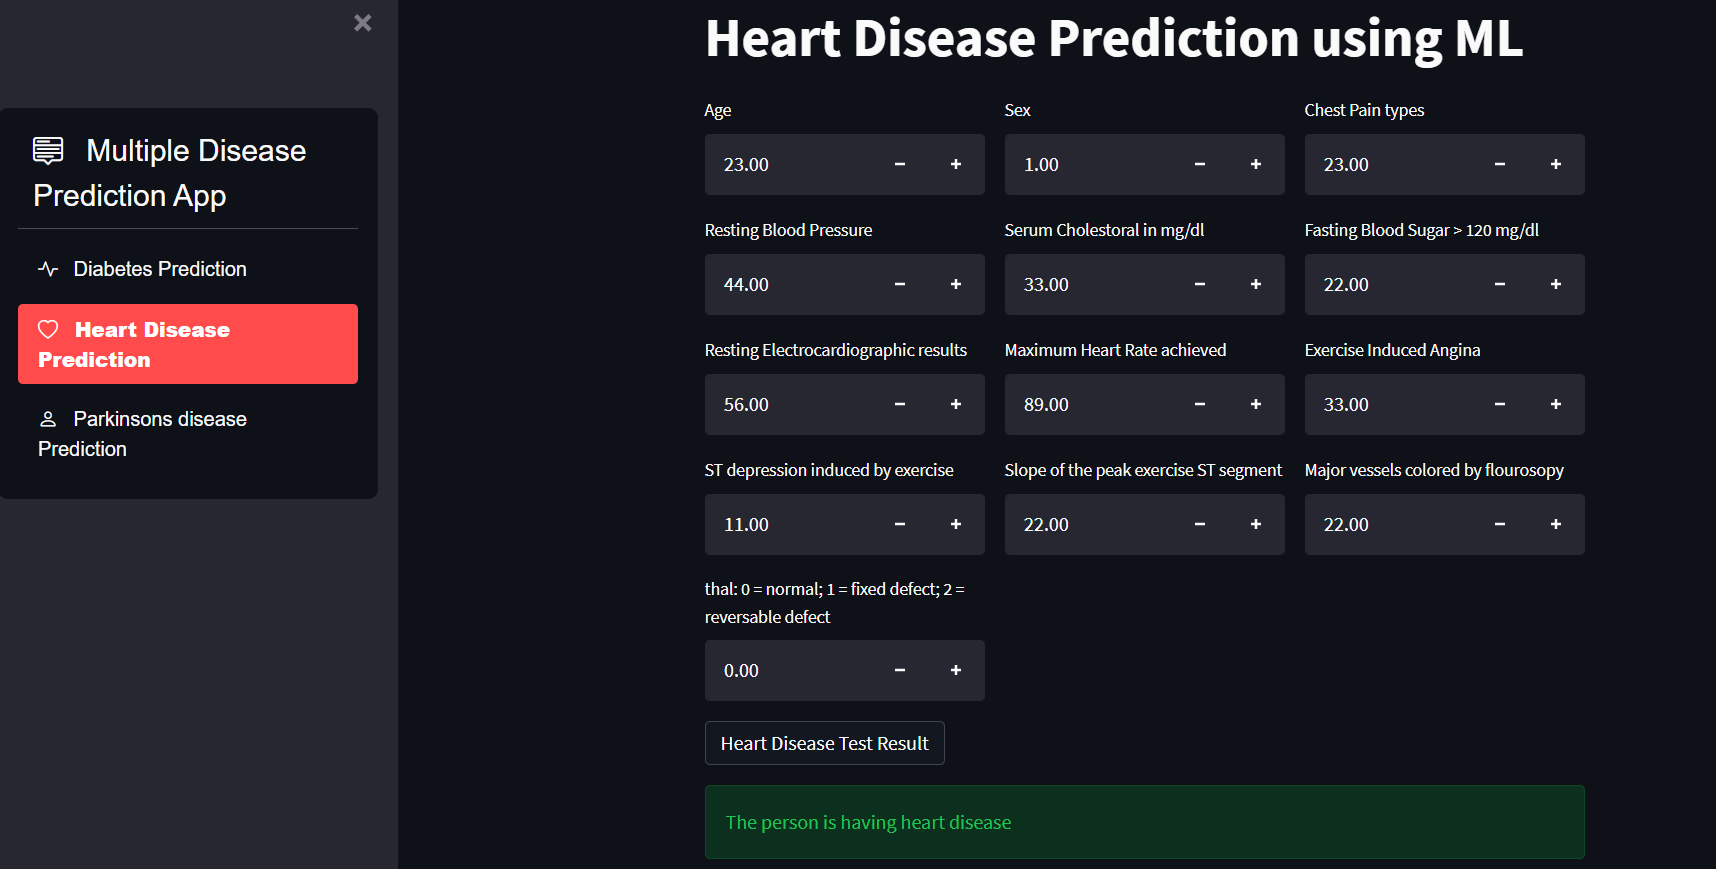Increment Serum Cholestoral in mg/dl
Viewport: 1716px width, 869px height.
[1255, 284]
